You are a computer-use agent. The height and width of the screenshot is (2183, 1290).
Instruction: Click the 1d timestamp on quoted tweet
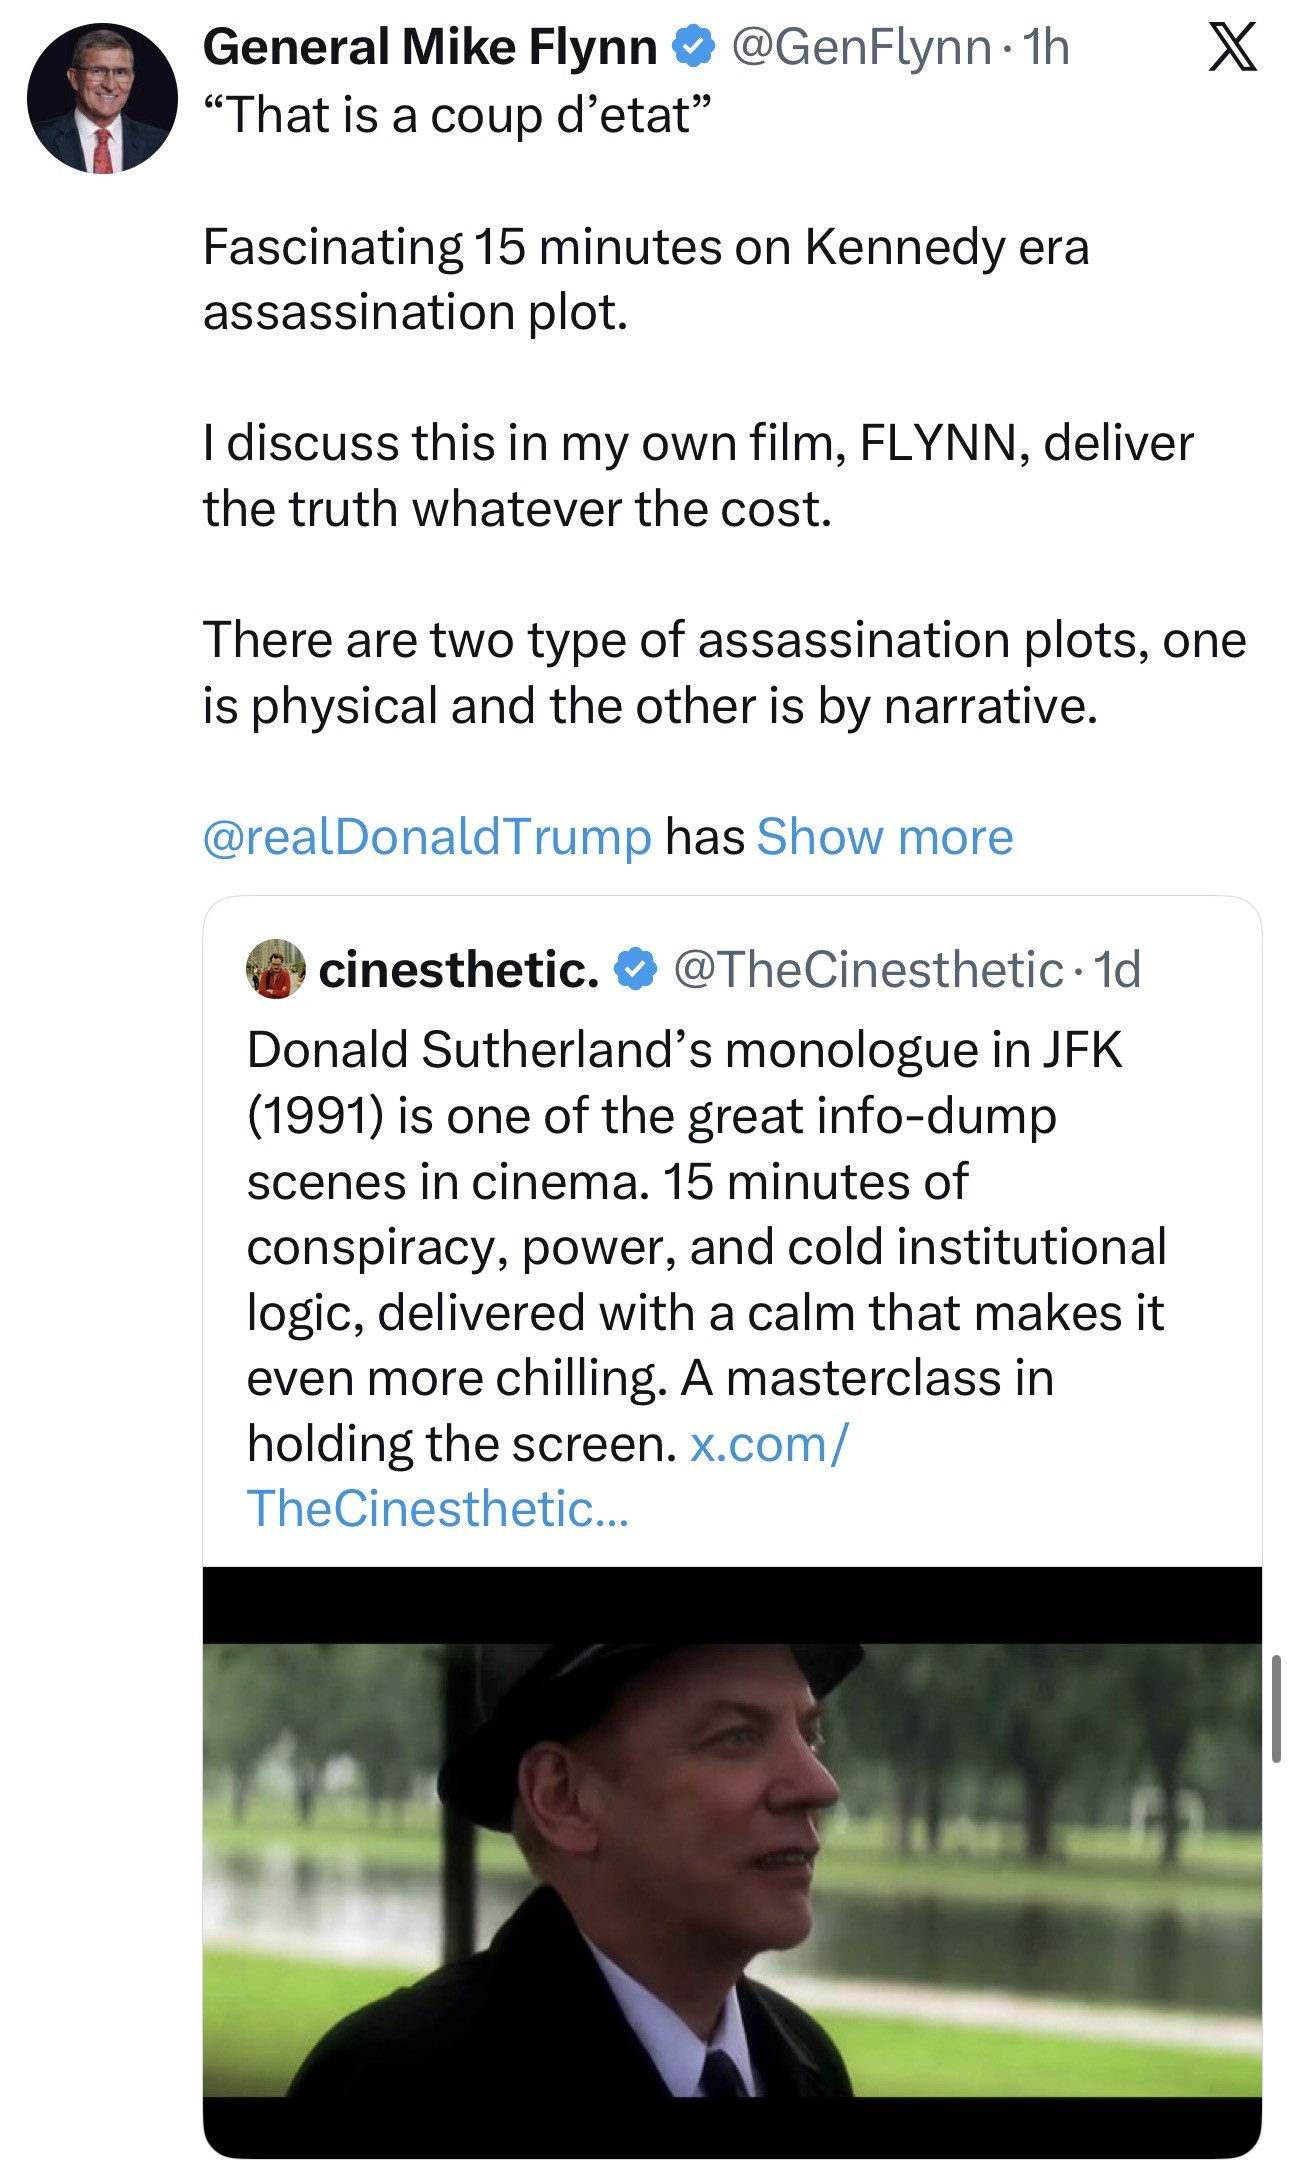[1117, 969]
